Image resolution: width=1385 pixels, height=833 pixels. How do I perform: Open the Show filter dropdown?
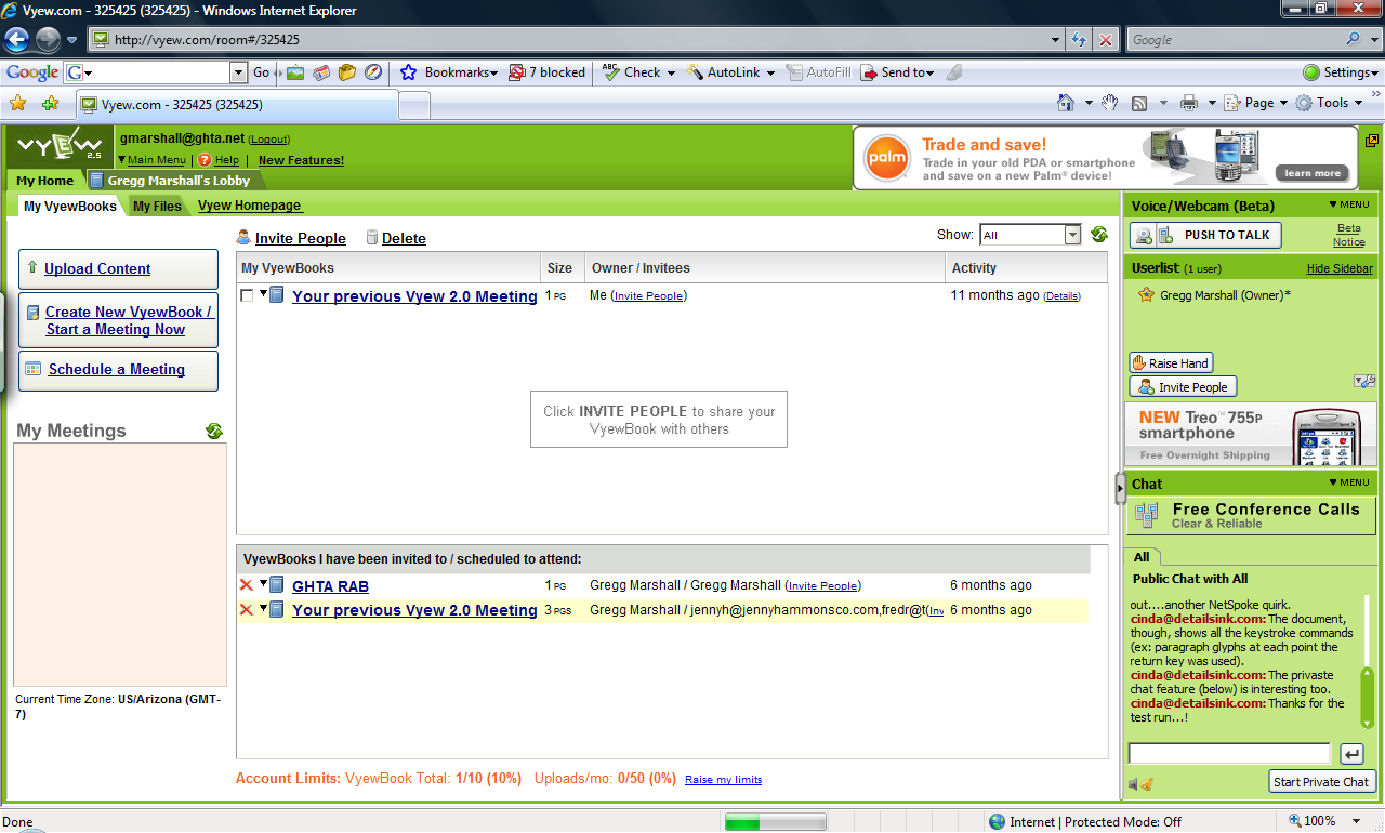coord(1073,235)
